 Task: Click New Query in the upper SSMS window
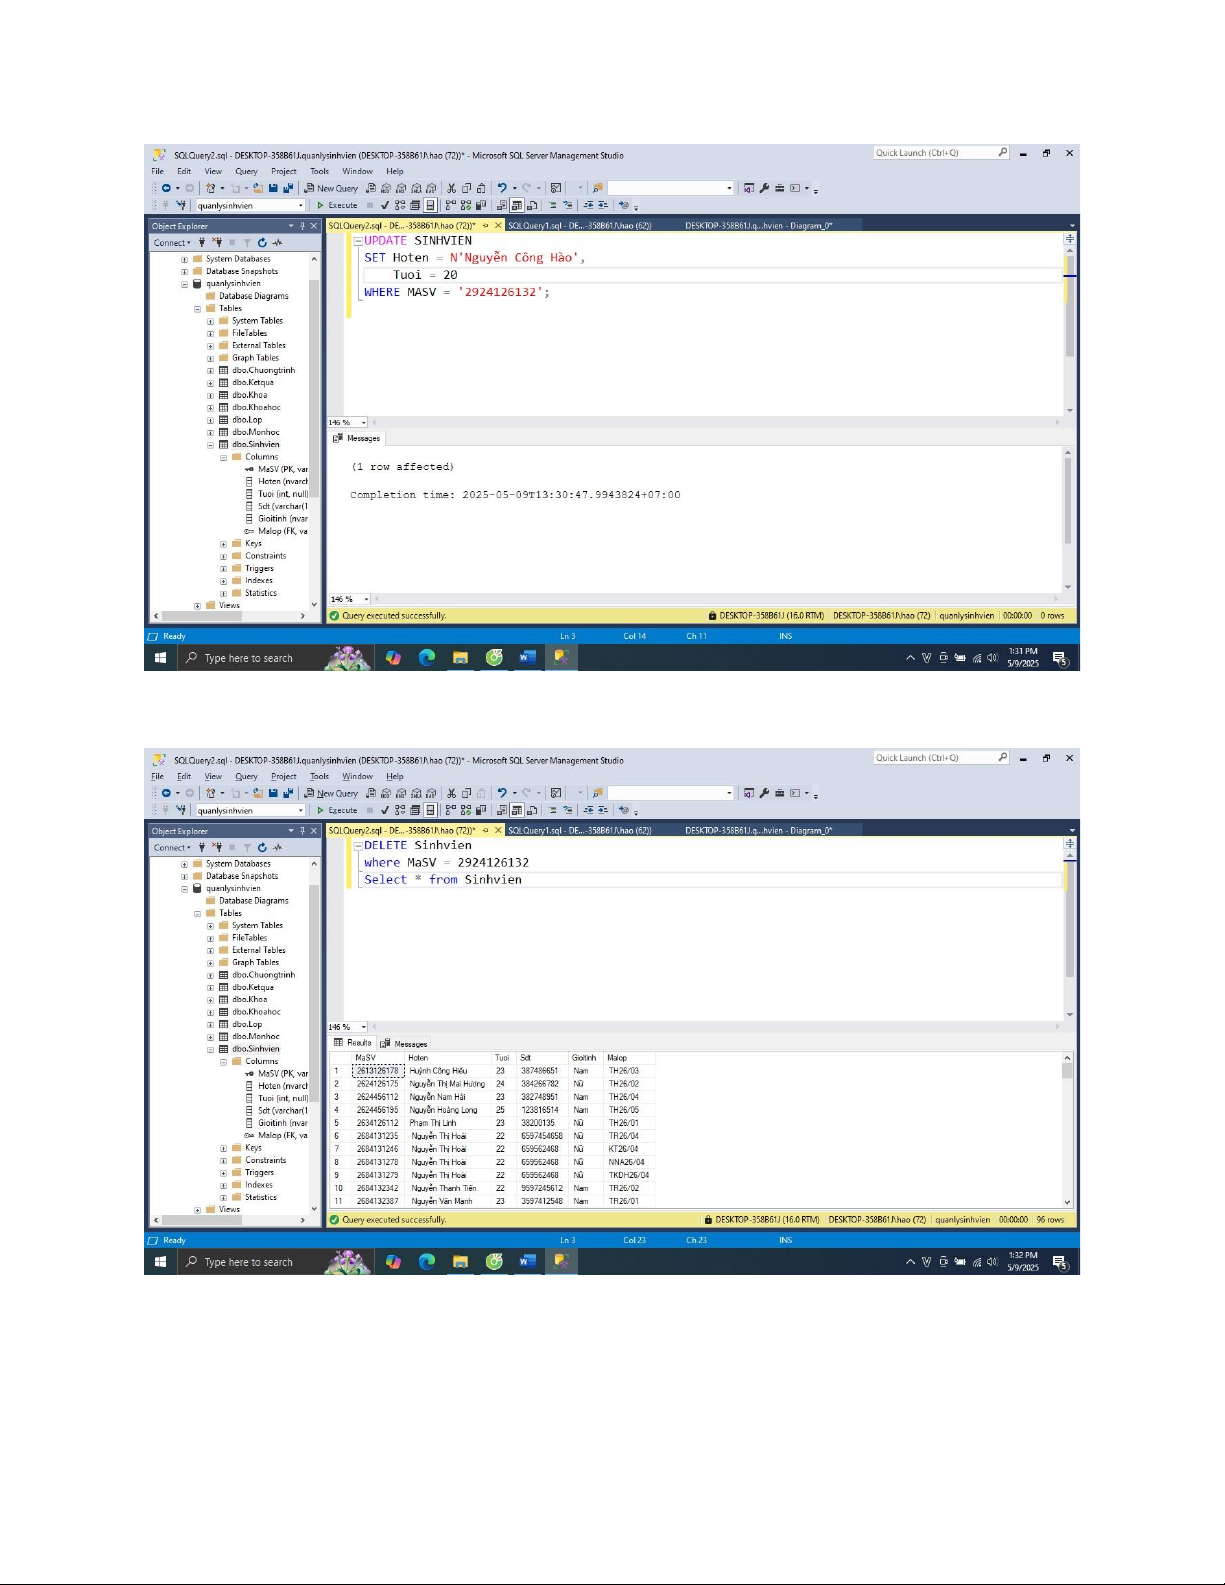pos(331,188)
